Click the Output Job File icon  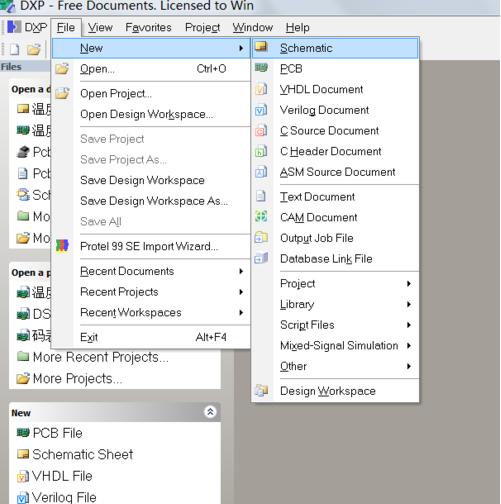[261, 237]
